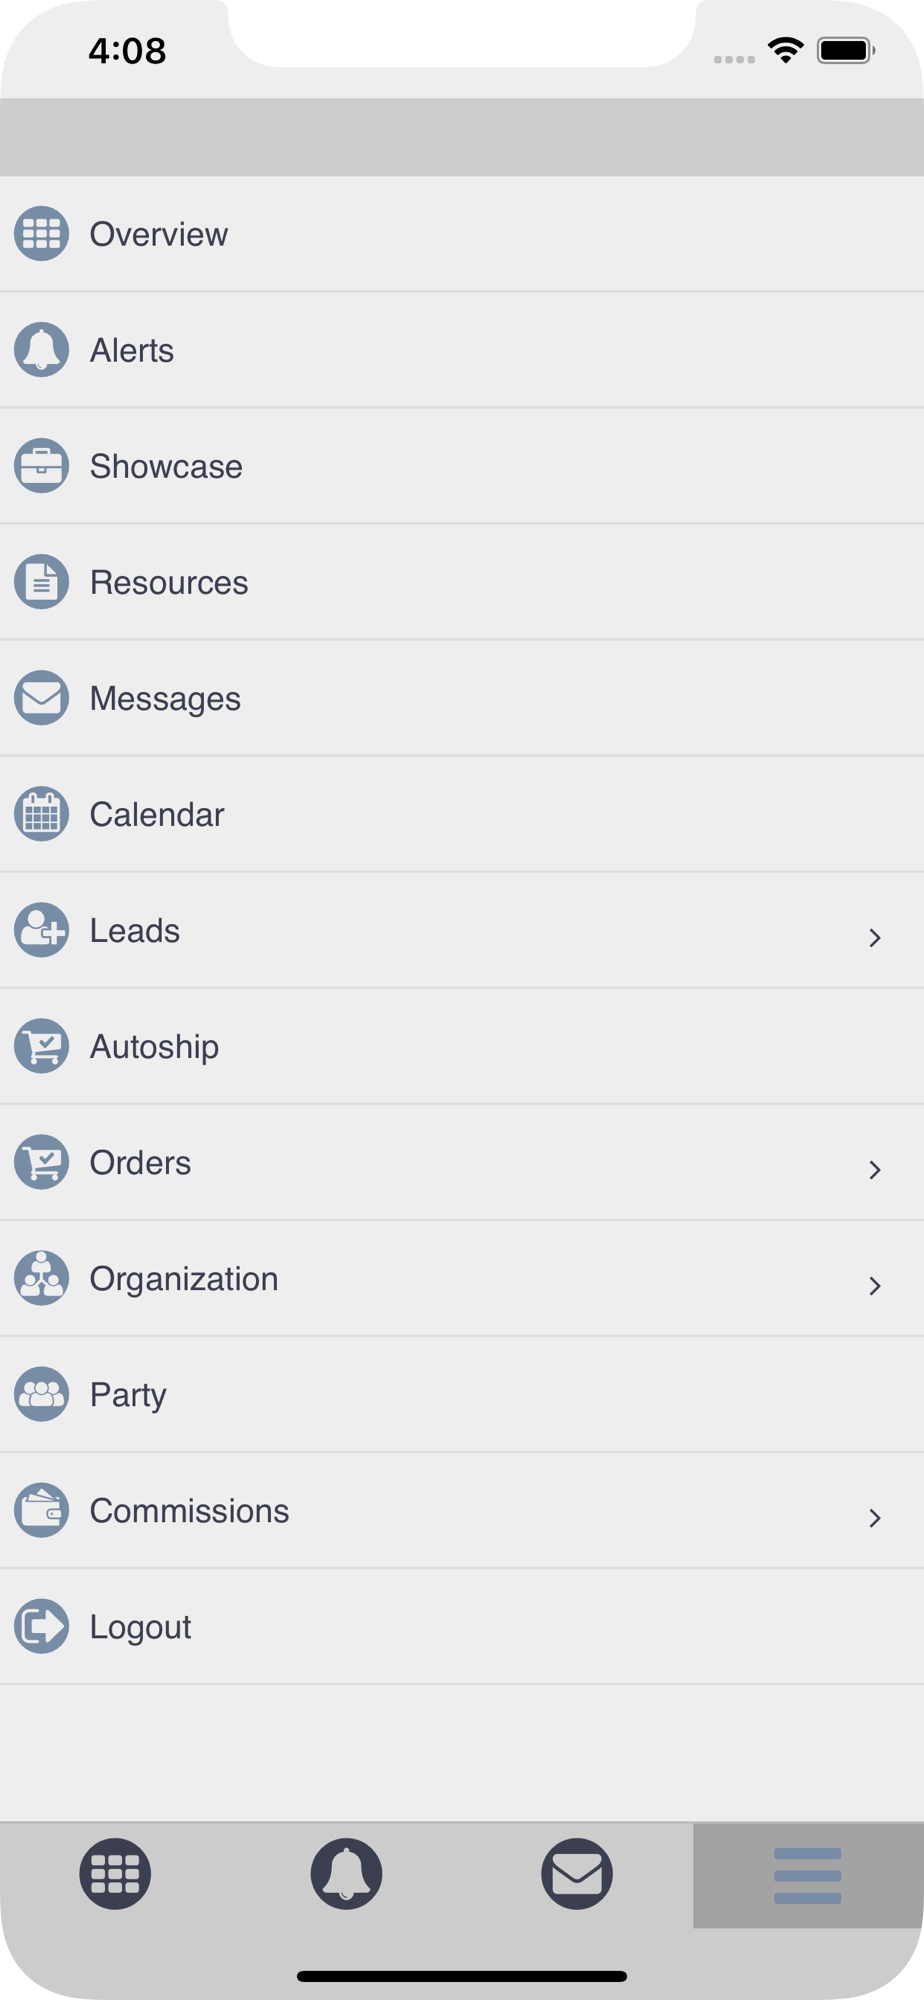
Task: Expand the Commissions submenu chevron
Action: tap(875, 1517)
